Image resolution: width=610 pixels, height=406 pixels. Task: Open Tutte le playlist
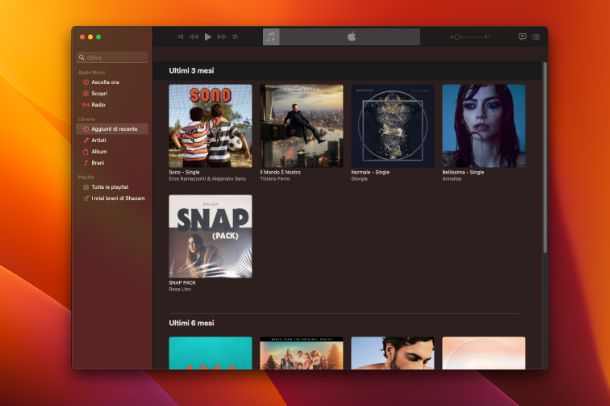pyautogui.click(x=112, y=187)
